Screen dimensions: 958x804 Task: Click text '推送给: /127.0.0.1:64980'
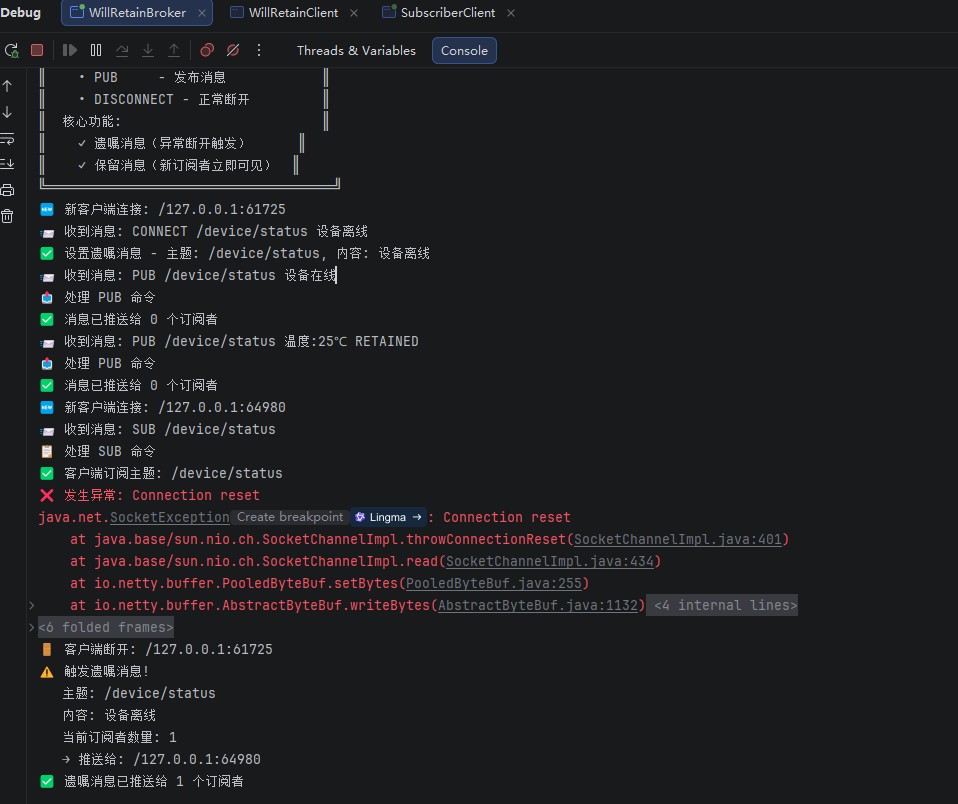[170, 759]
